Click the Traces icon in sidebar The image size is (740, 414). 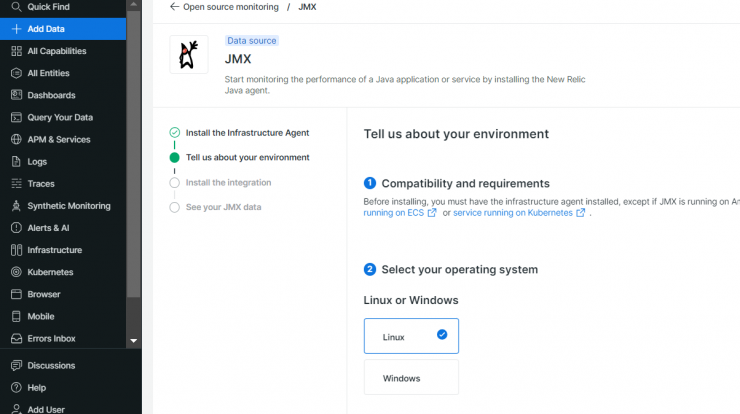click(16, 184)
